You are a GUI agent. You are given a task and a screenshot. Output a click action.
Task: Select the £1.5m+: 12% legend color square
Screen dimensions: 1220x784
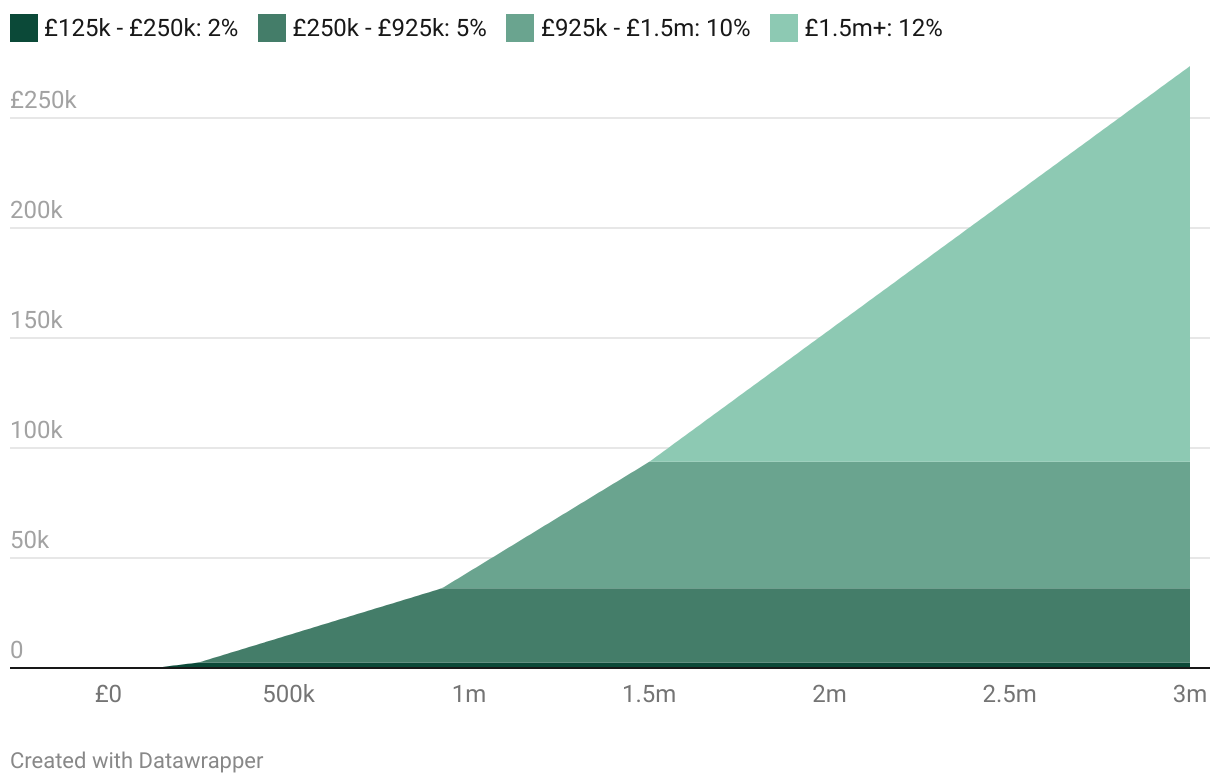pyautogui.click(x=784, y=28)
